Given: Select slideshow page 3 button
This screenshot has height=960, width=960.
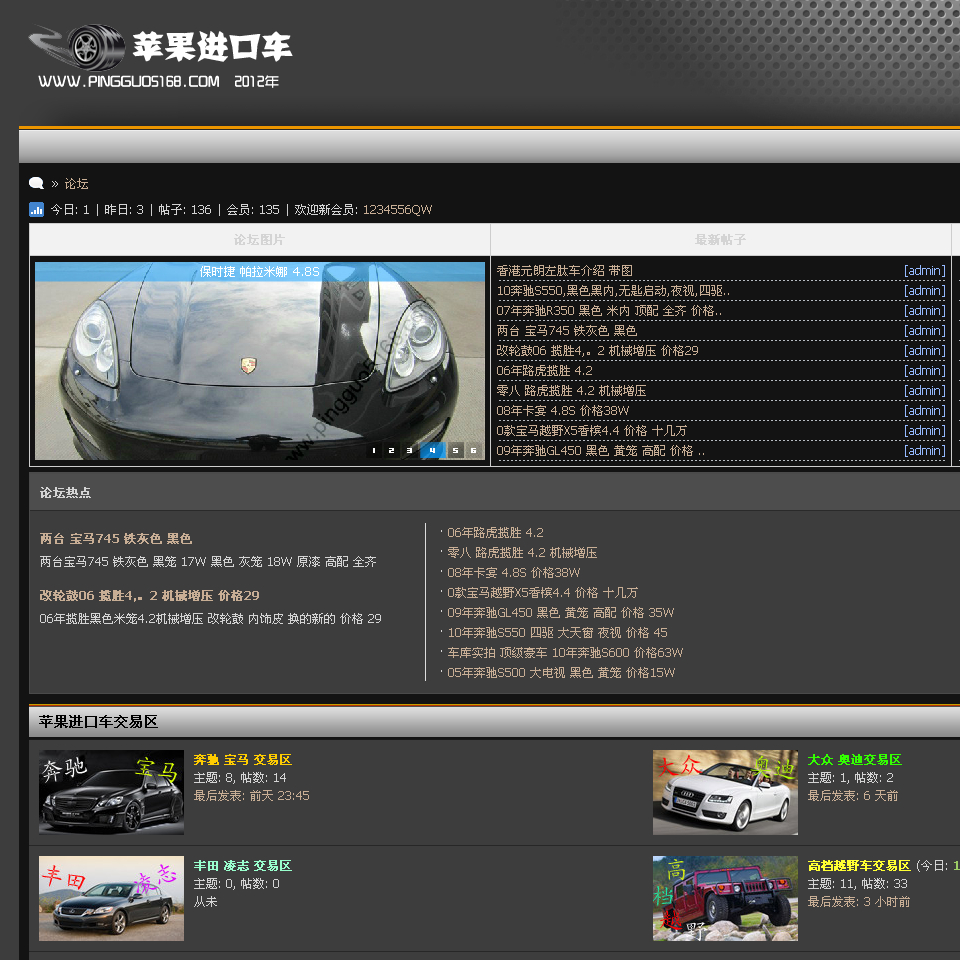Looking at the screenshot, I should [x=409, y=450].
